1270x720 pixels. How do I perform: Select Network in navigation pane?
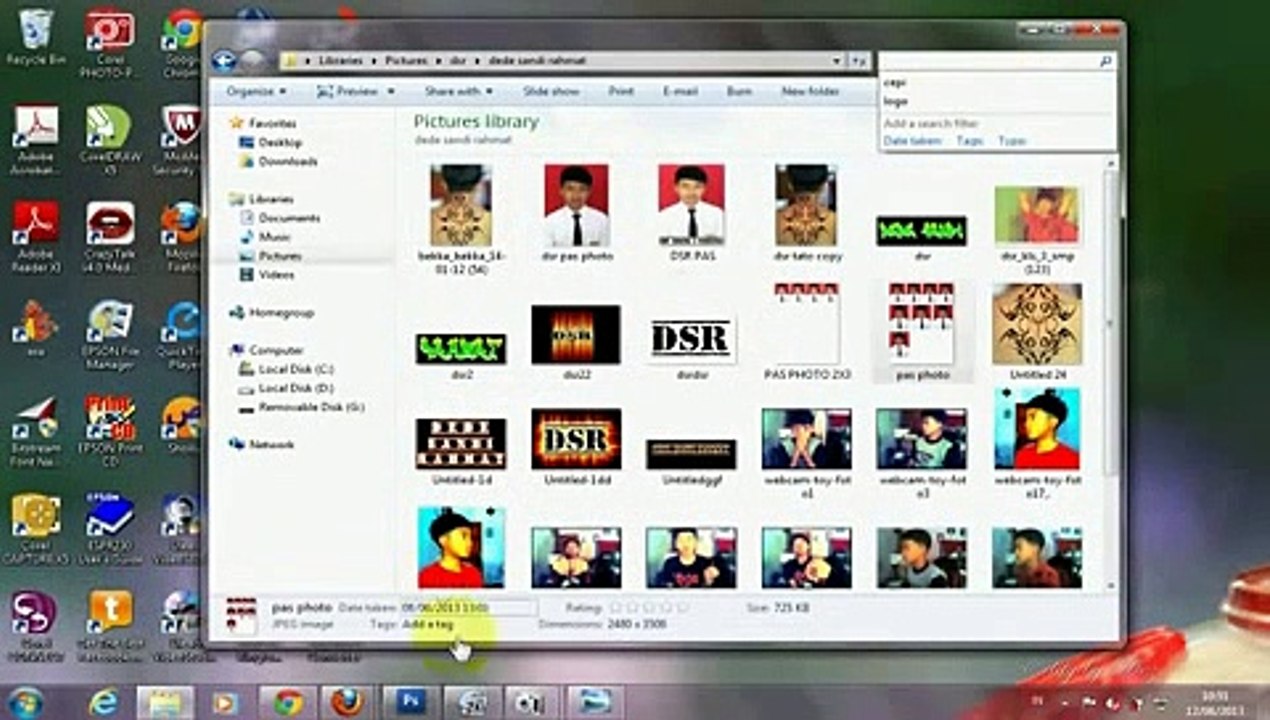tap(262, 444)
